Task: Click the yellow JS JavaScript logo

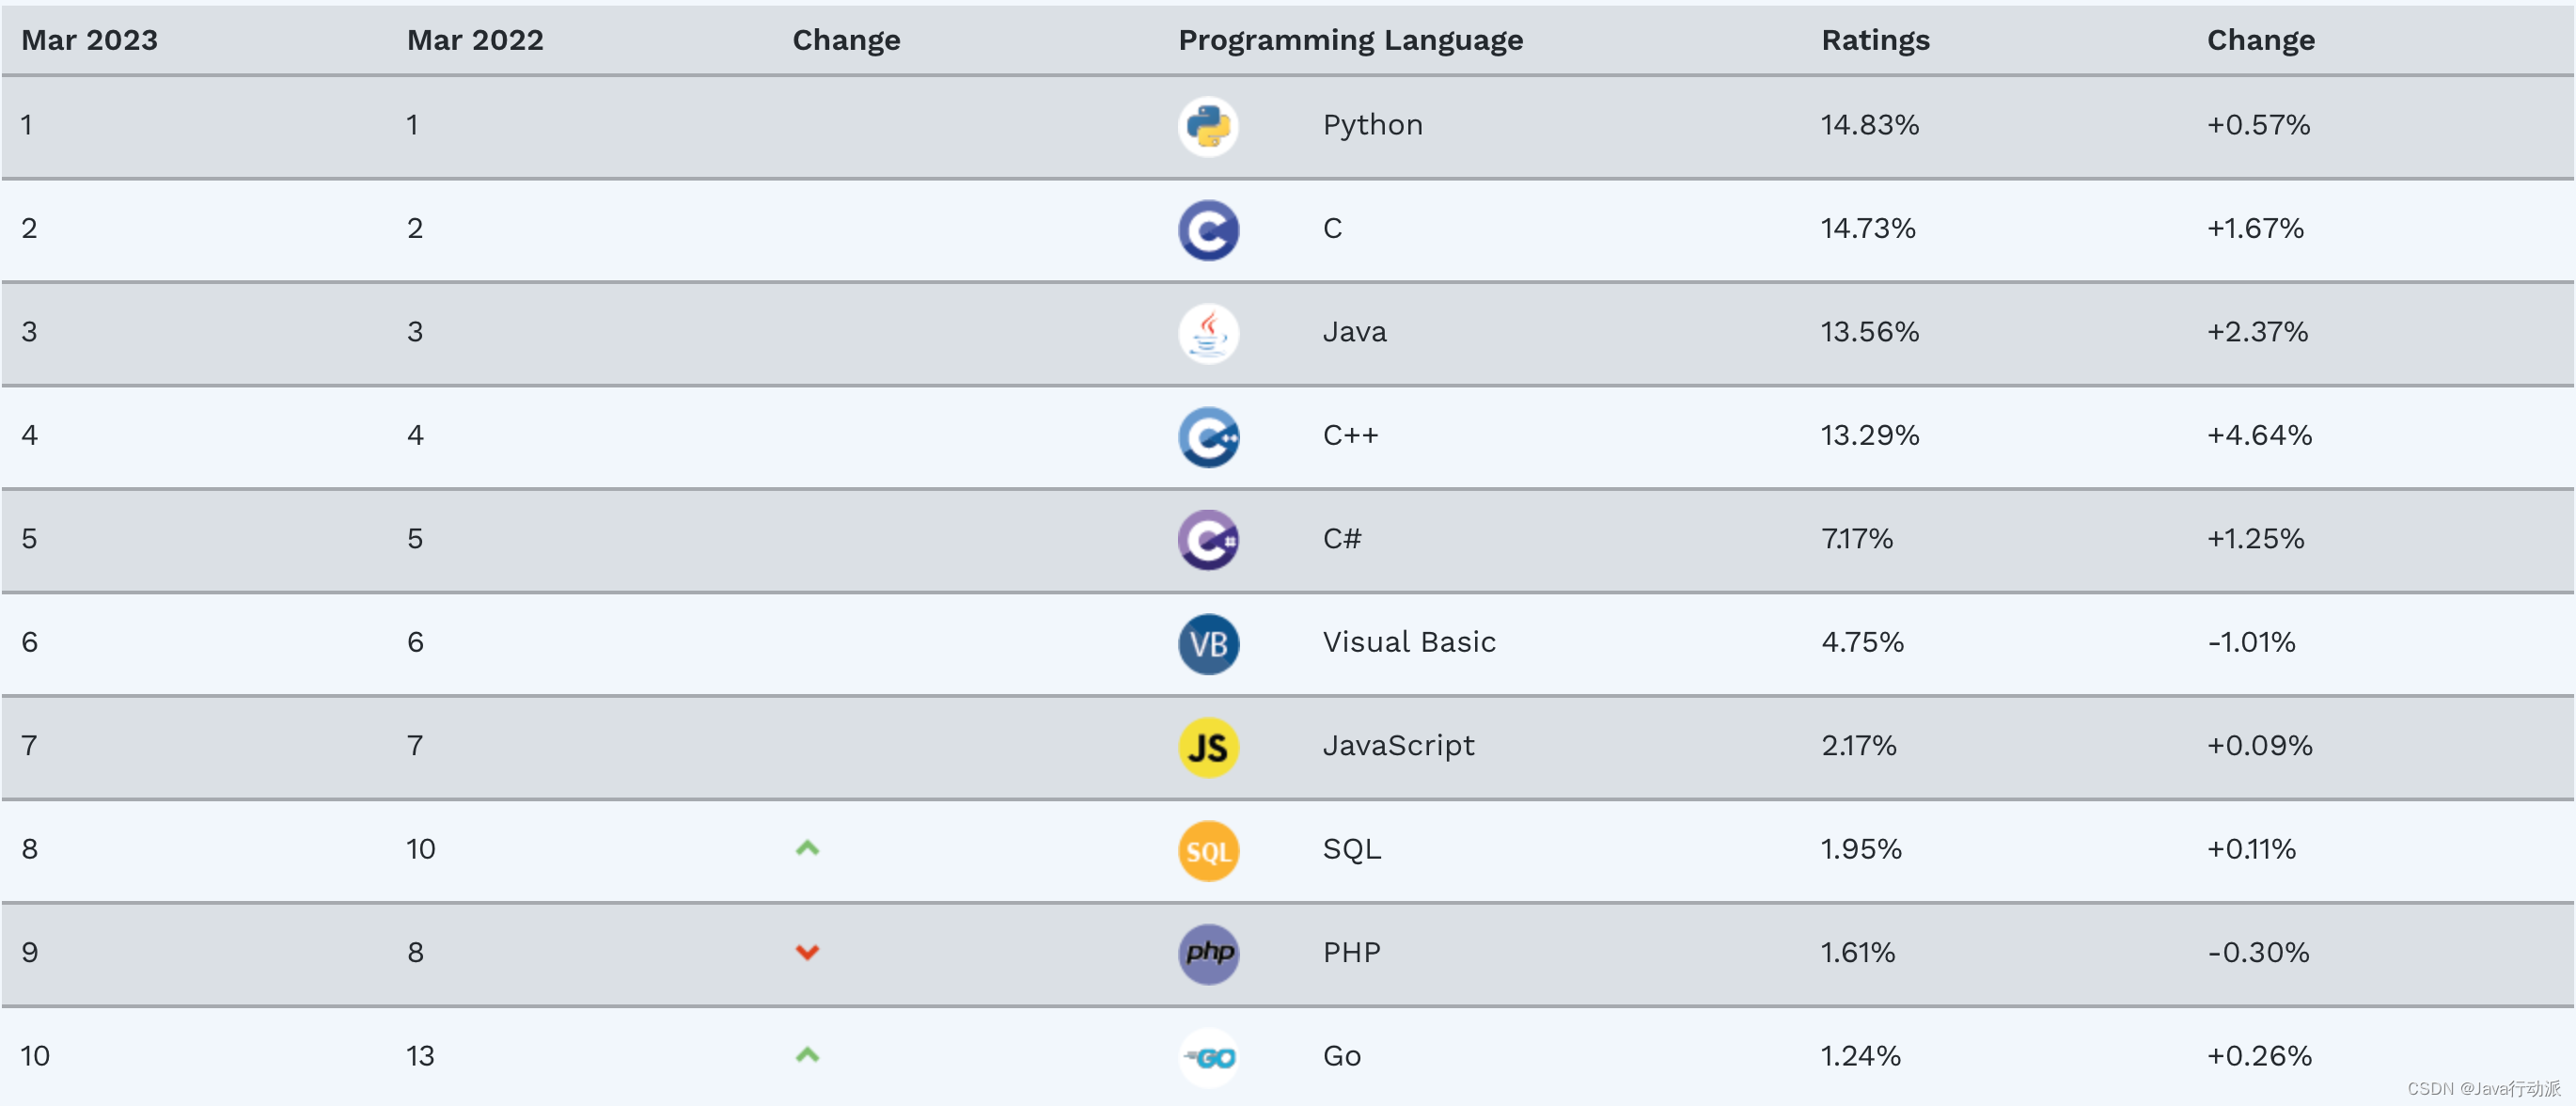Action: 1208,747
